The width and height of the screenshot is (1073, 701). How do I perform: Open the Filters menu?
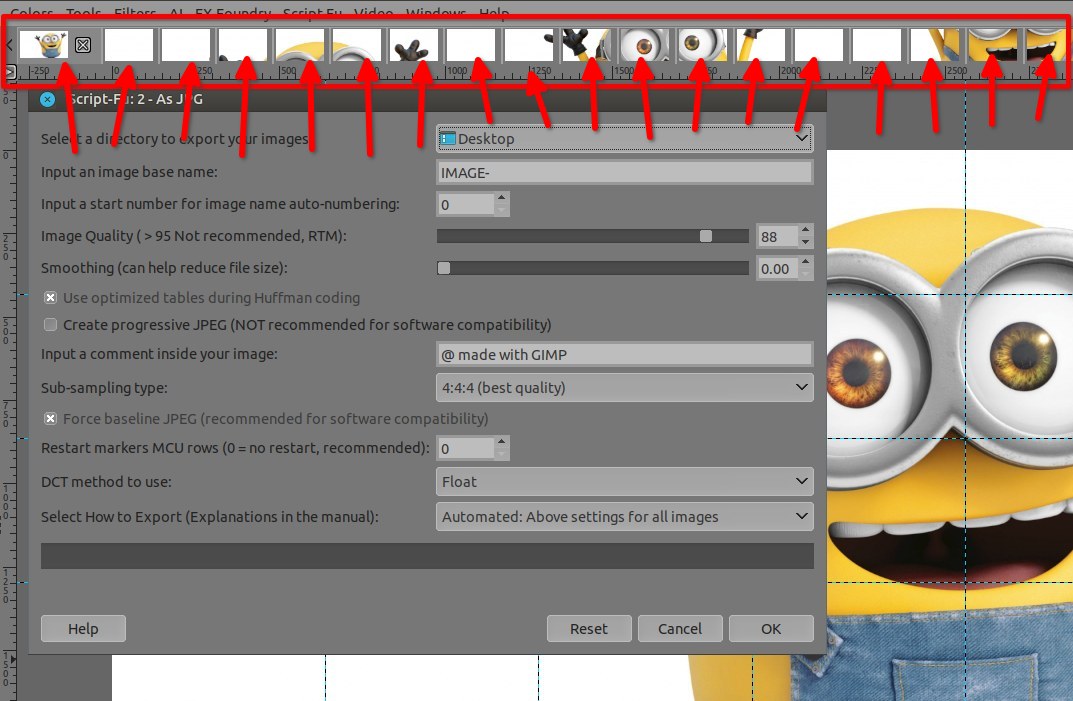point(135,12)
